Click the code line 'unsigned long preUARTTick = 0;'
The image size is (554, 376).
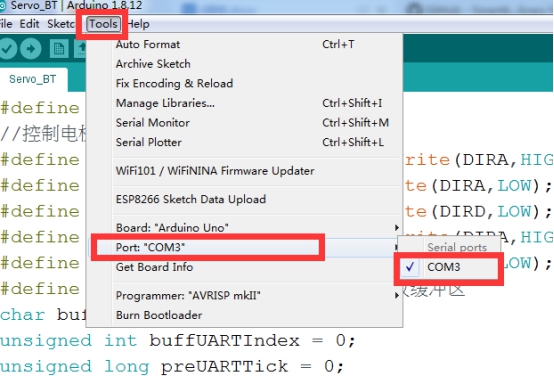tap(172, 366)
